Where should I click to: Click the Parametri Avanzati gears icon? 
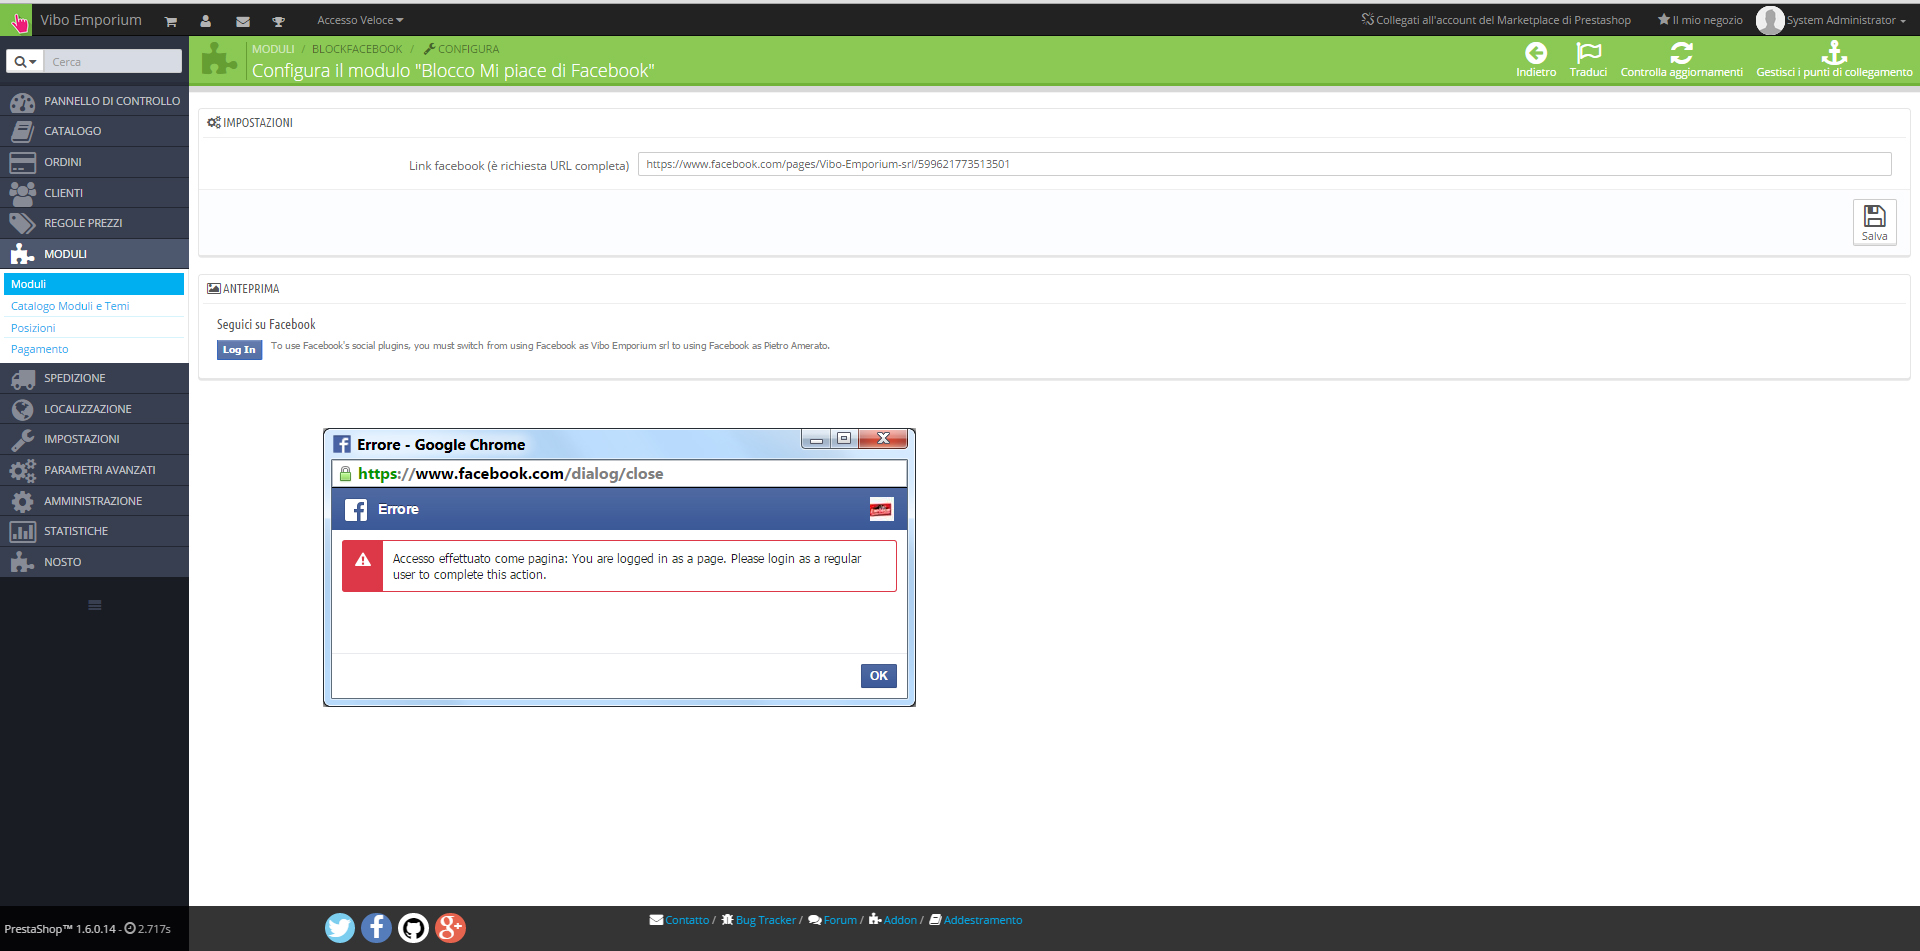coord(22,471)
